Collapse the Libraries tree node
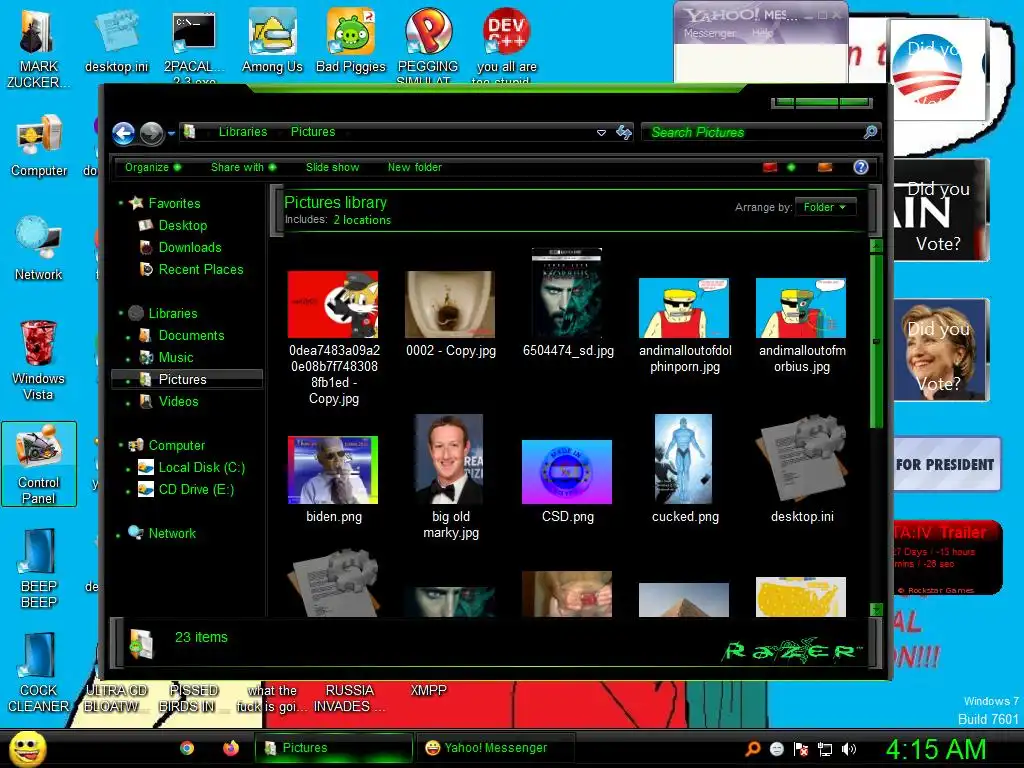Screen dimensions: 1024x768 [121, 313]
